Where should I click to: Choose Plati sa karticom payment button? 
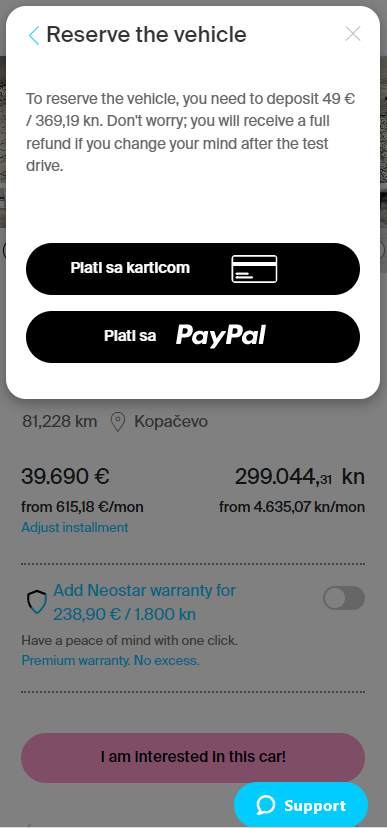(x=193, y=269)
